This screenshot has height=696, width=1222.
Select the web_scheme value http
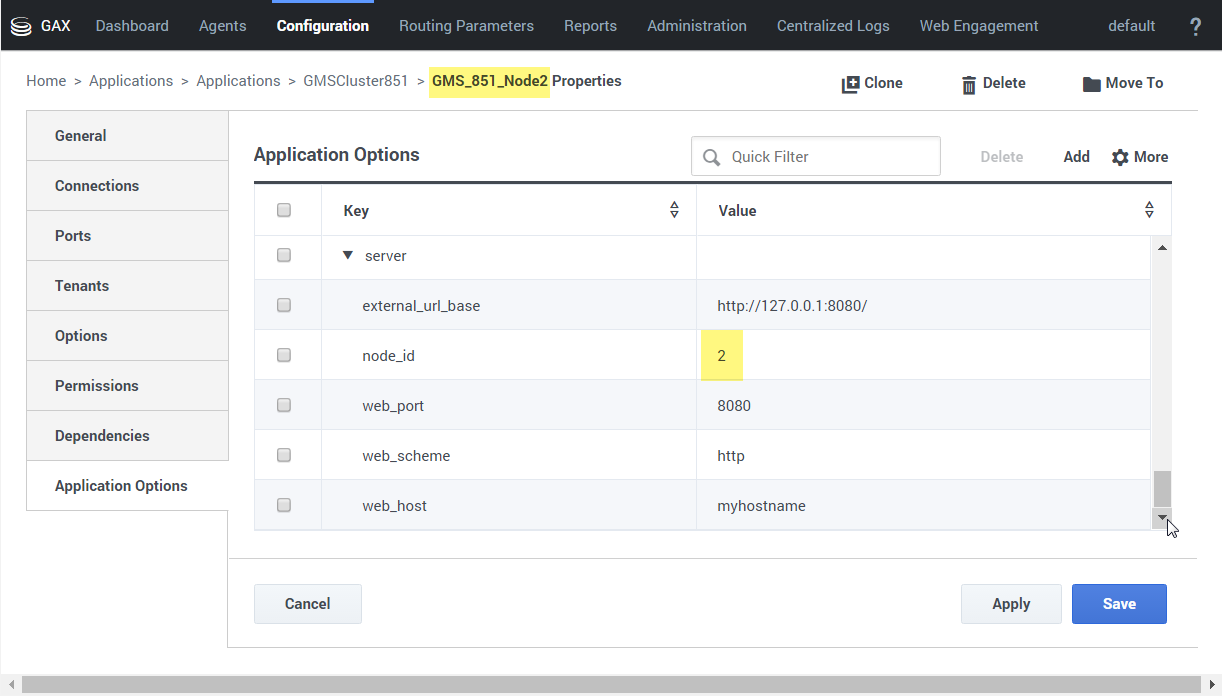pyautogui.click(x=731, y=455)
